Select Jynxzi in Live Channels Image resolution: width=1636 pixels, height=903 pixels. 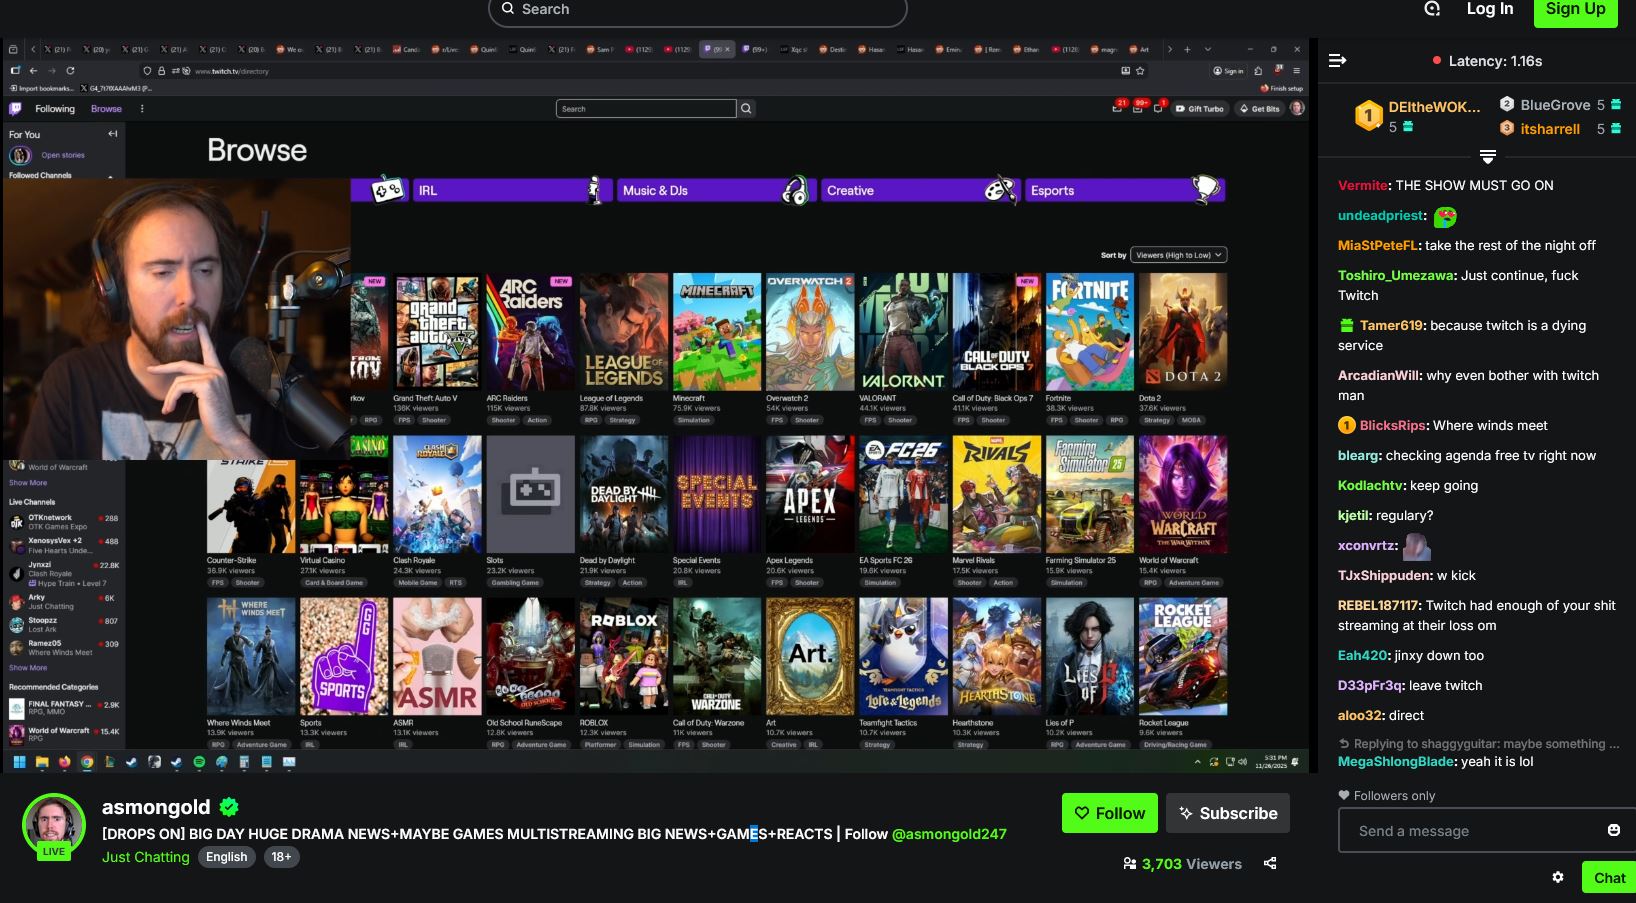pos(64,574)
